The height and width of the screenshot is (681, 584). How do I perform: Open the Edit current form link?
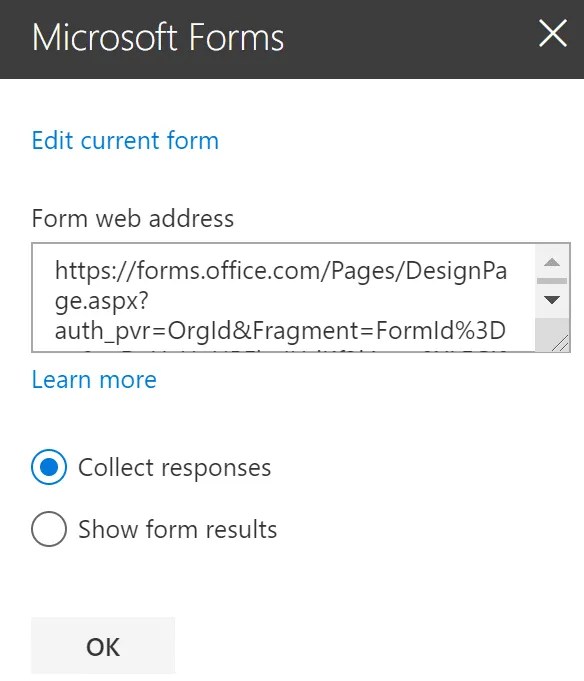pyautogui.click(x=125, y=141)
